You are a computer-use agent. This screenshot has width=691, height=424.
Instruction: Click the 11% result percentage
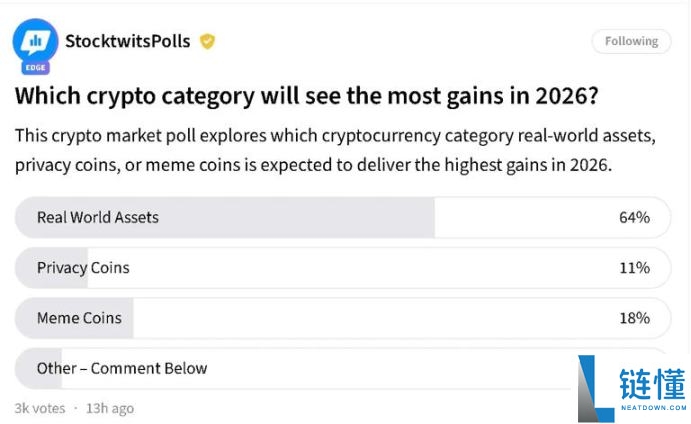point(634,268)
